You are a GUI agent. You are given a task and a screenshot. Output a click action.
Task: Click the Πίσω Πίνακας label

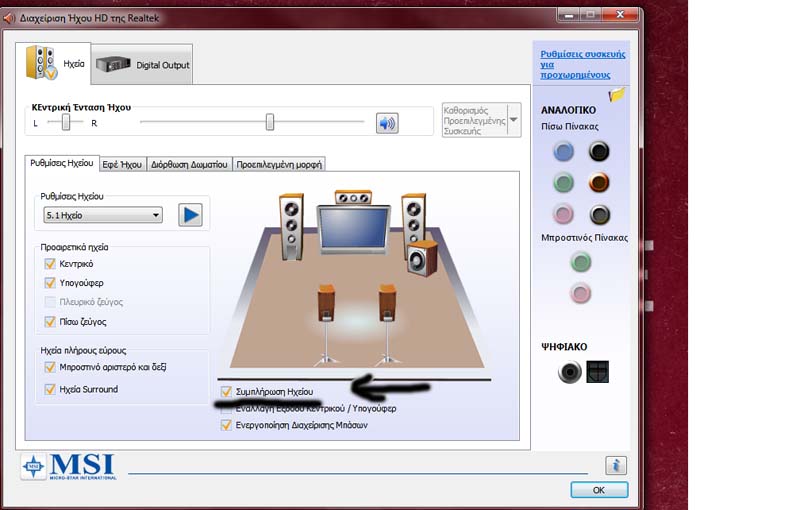[570, 126]
